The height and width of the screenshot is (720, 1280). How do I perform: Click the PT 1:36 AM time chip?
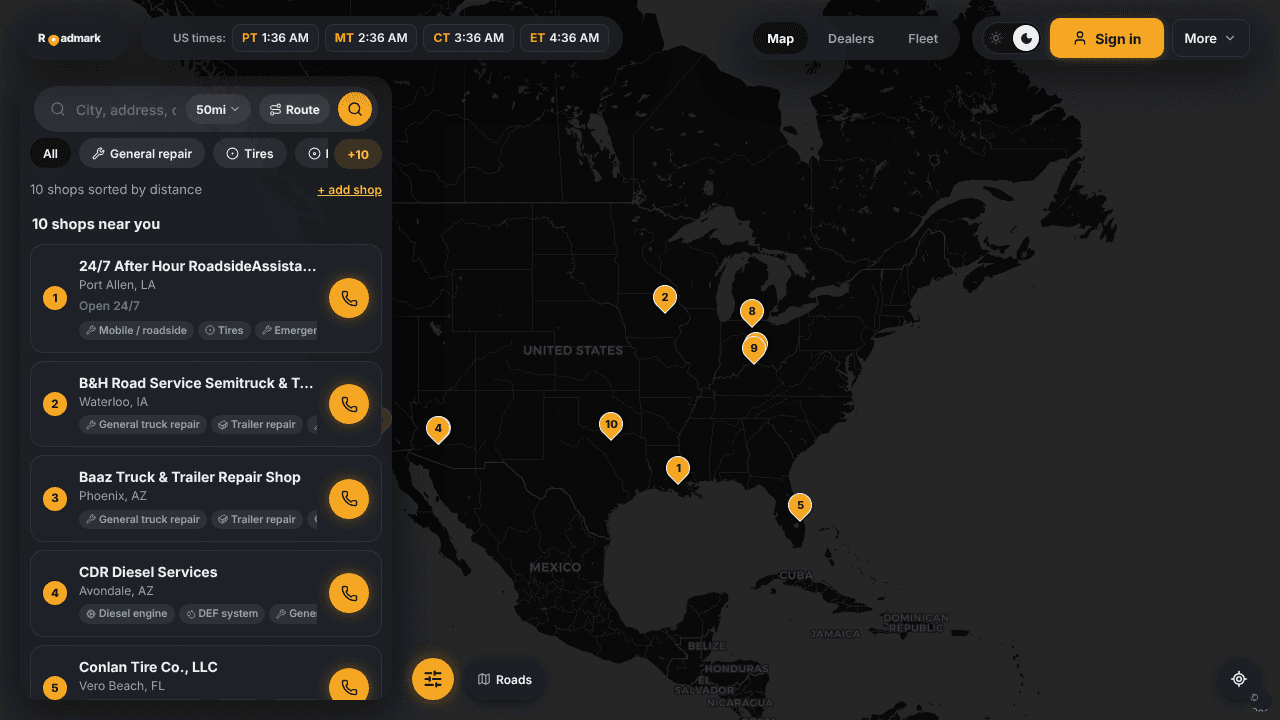click(275, 38)
